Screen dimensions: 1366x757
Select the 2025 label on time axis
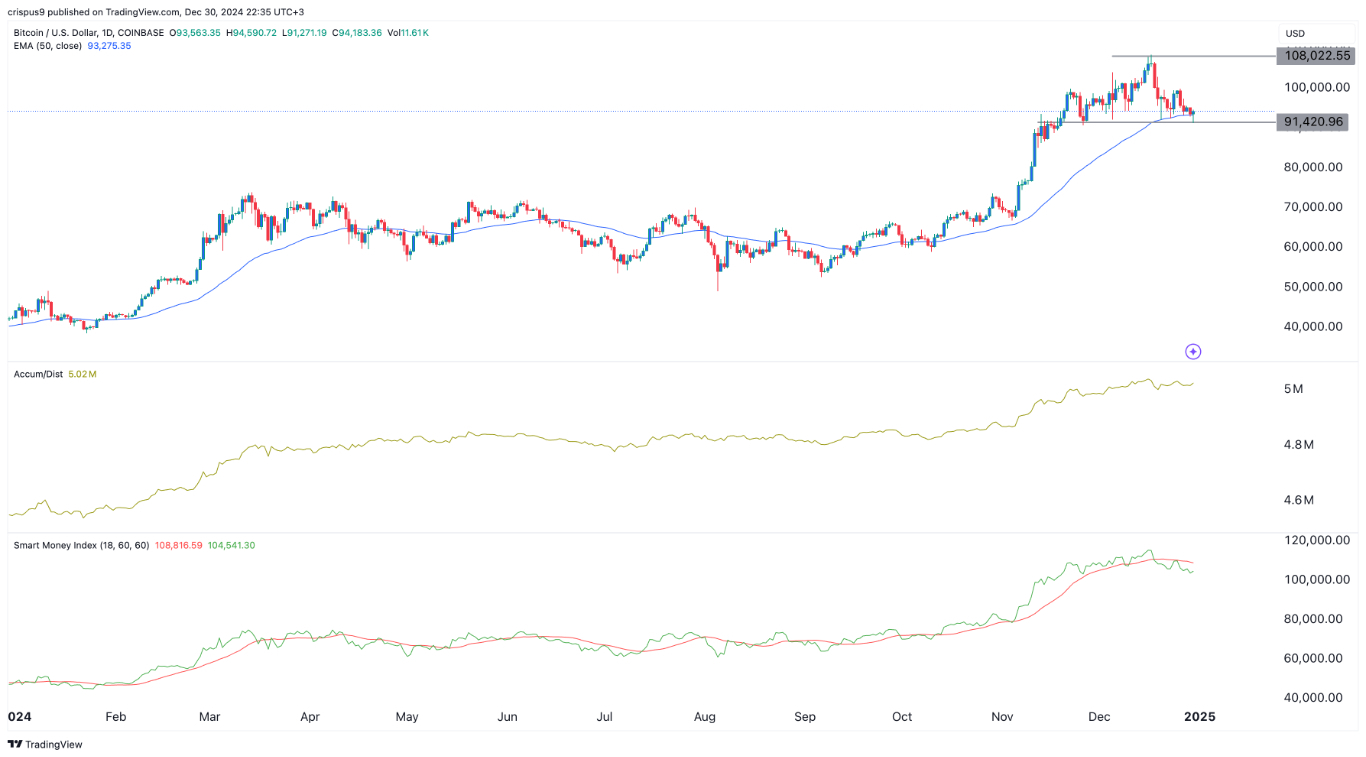pos(1198,717)
